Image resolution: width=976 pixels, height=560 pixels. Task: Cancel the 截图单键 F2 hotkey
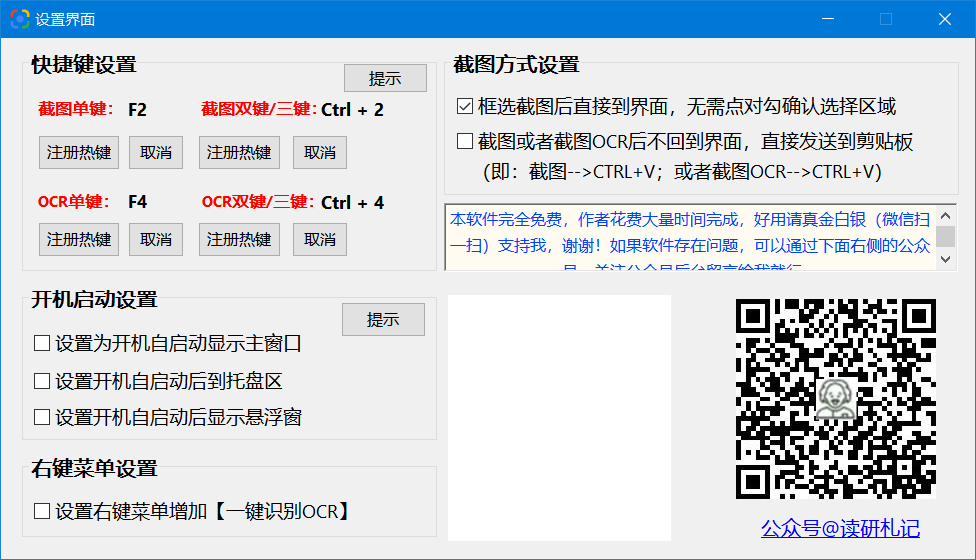pyautogui.click(x=156, y=152)
